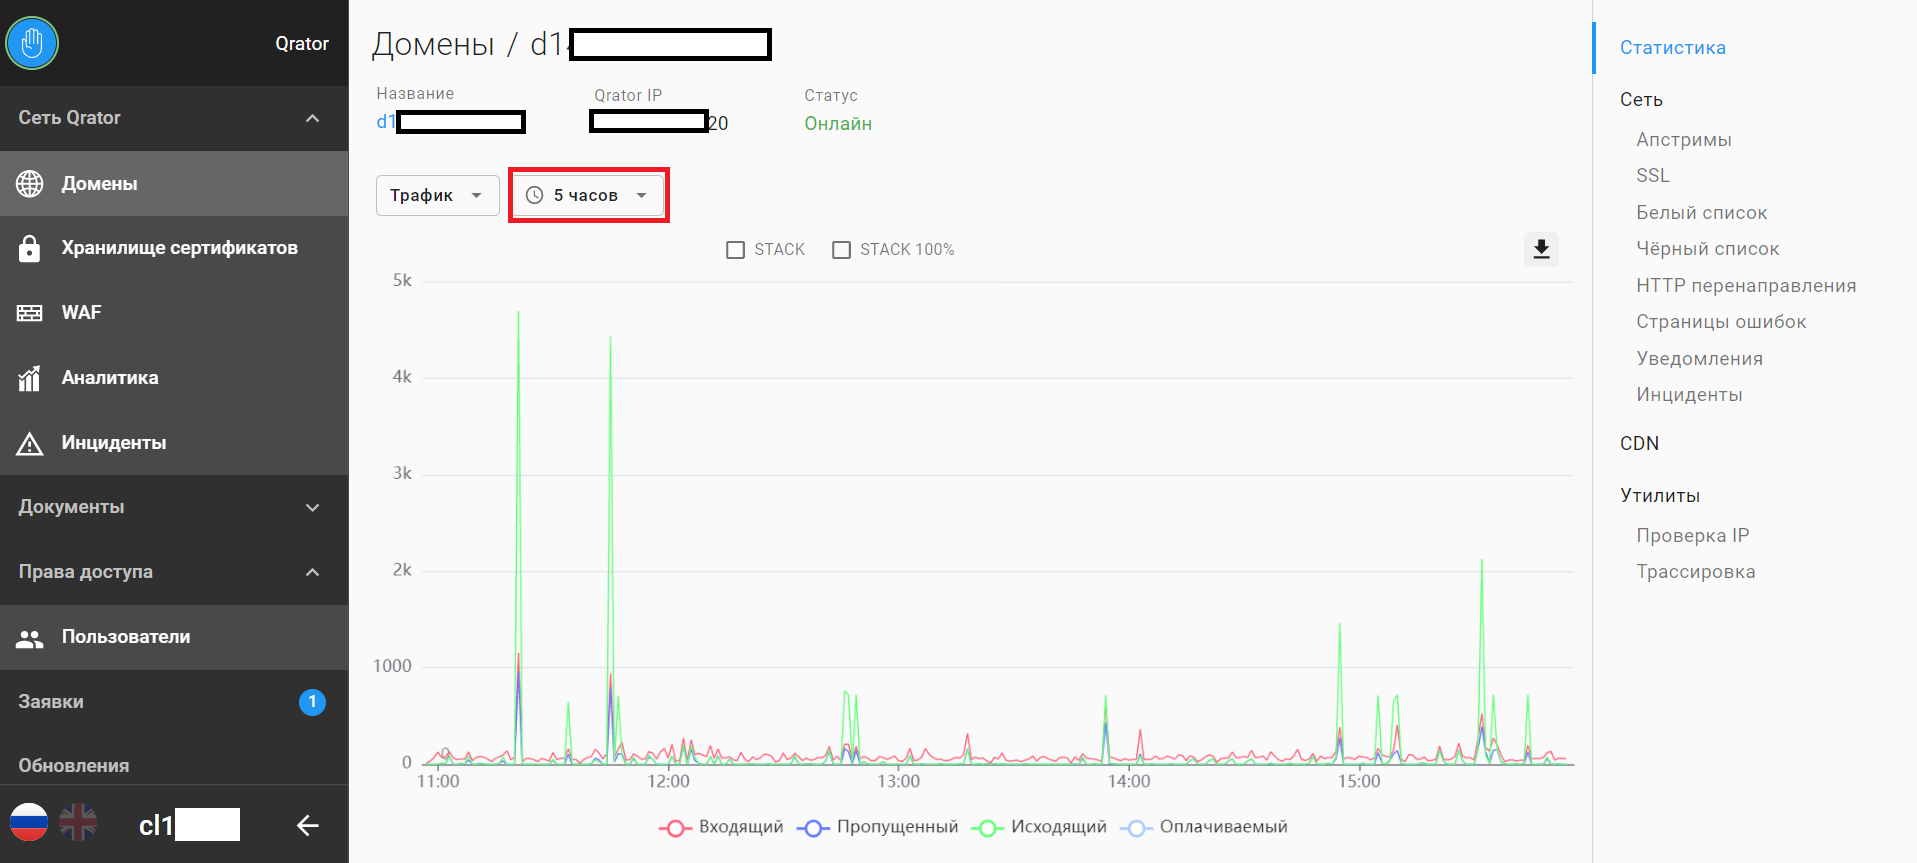Viewport: 1917px width, 863px height.
Task: Switch language using the British flag
Action: click(78, 823)
